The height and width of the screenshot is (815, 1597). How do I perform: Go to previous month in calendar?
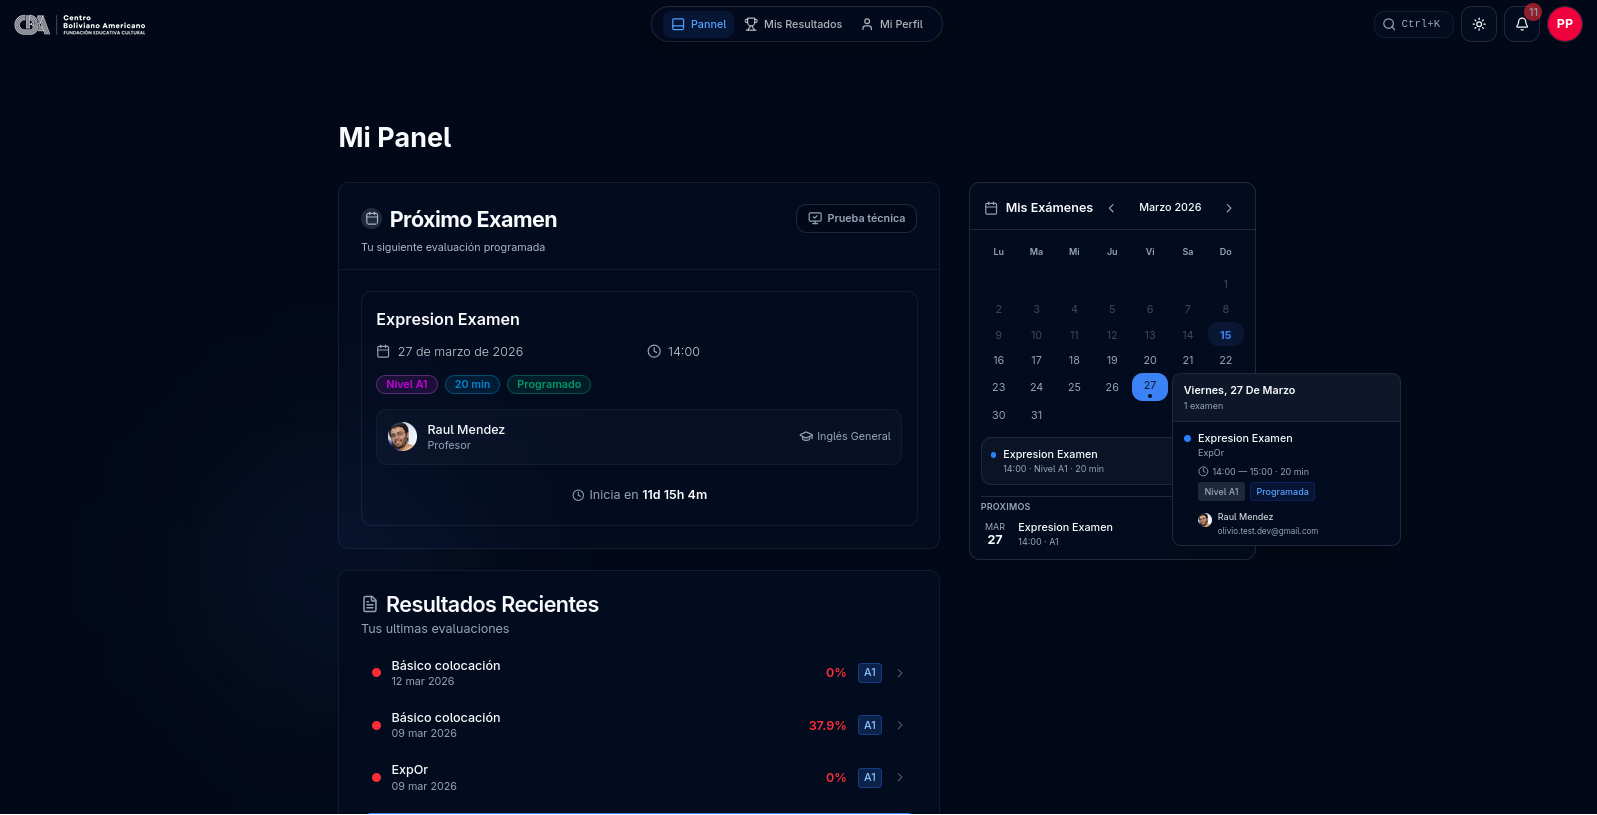tap(1111, 208)
